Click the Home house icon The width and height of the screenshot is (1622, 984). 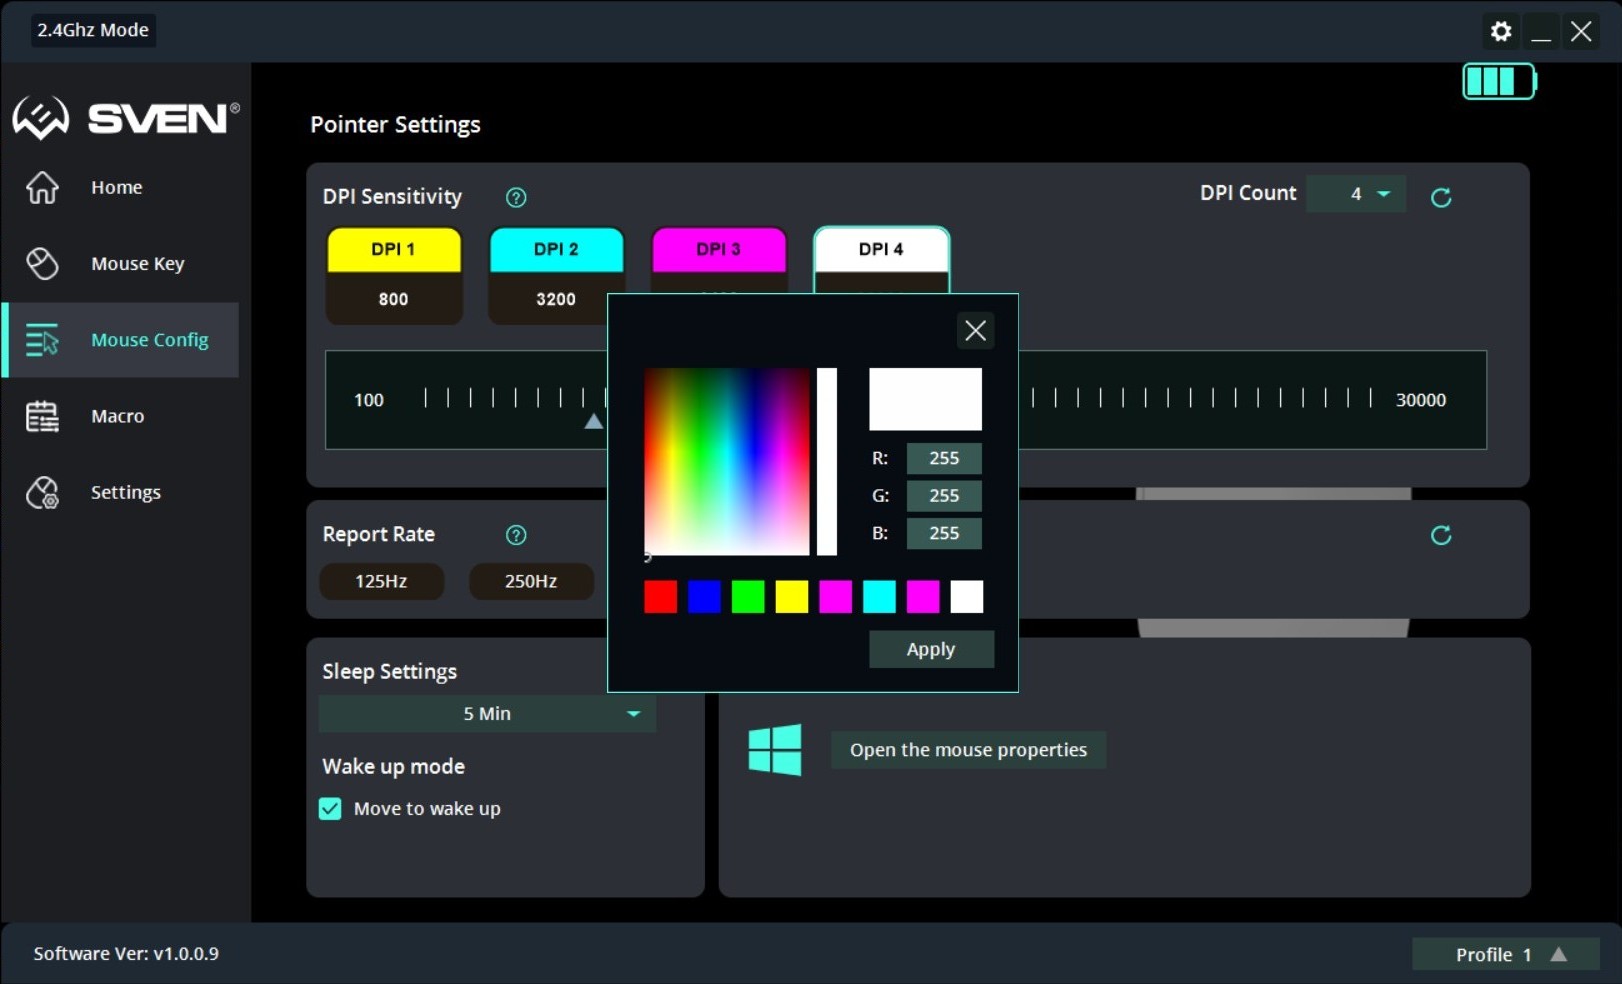[42, 187]
